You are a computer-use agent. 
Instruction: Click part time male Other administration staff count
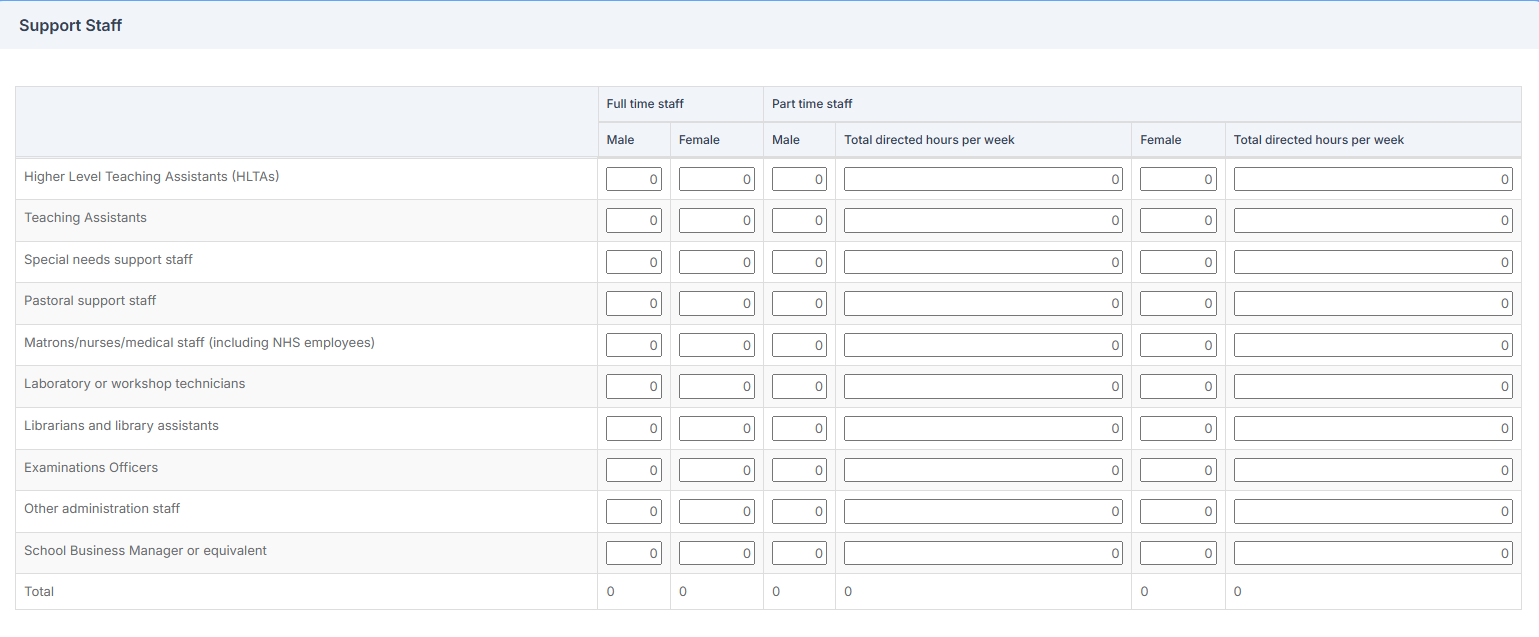click(x=799, y=511)
